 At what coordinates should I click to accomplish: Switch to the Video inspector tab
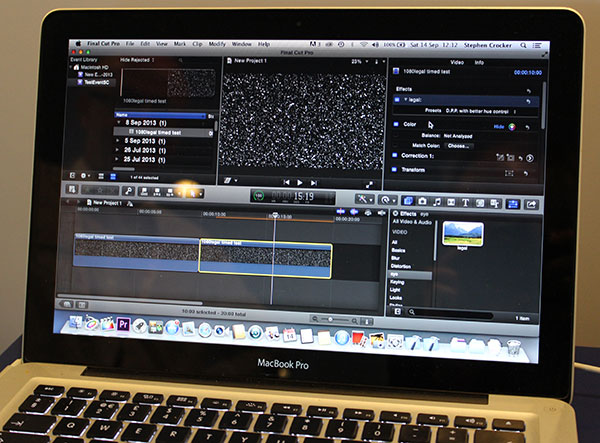pos(457,62)
